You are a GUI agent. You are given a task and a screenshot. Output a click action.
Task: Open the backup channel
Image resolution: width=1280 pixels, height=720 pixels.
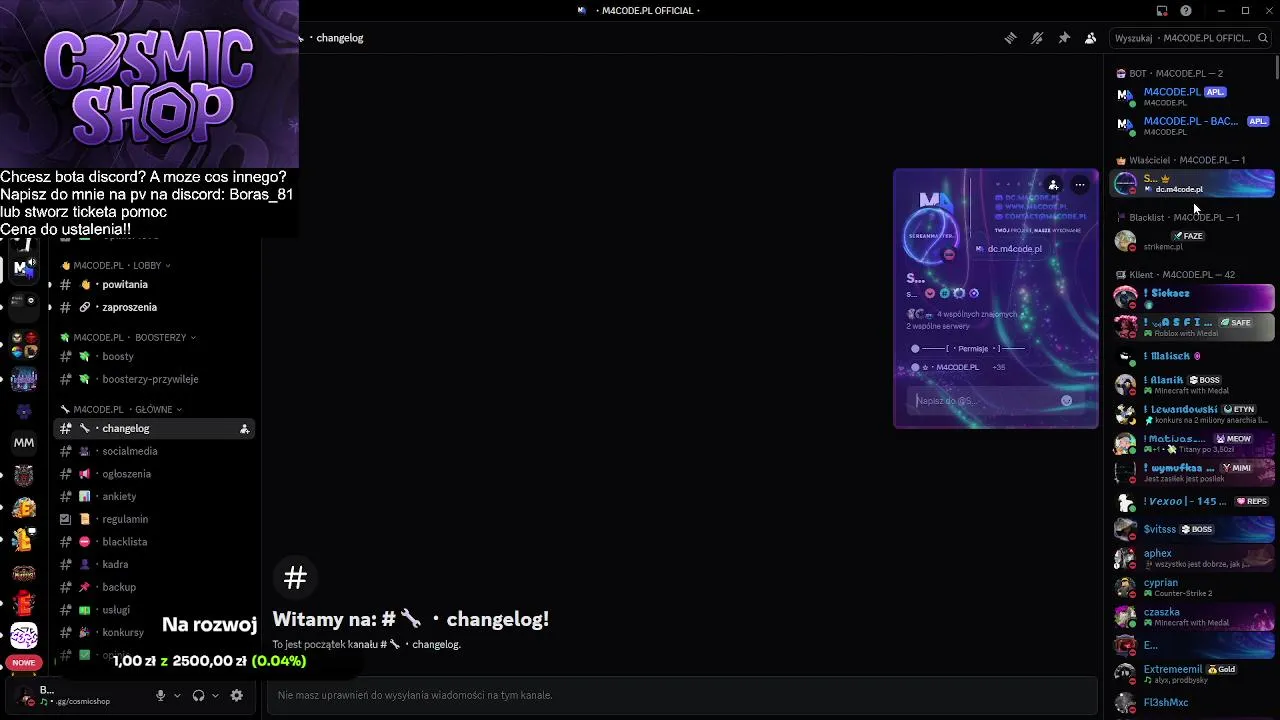click(155, 587)
